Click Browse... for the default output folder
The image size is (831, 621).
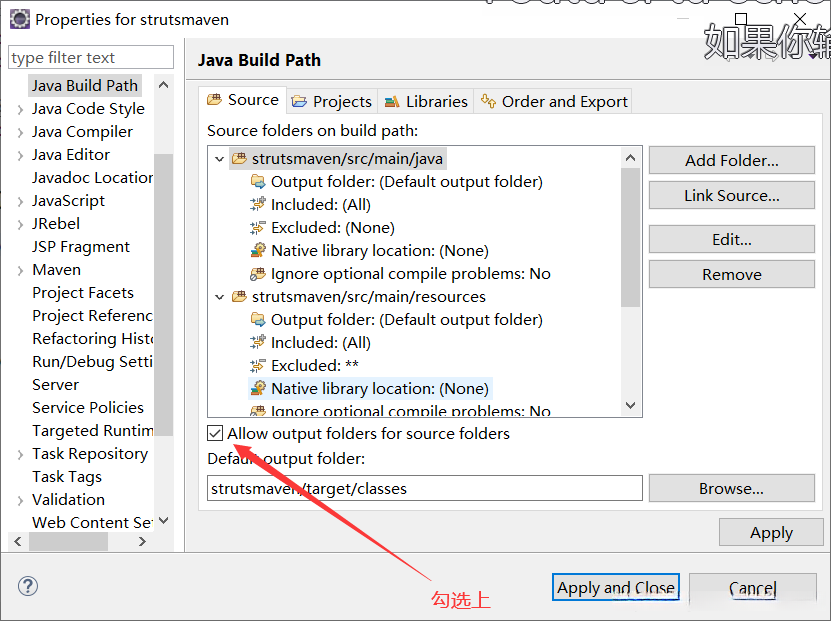tap(731, 488)
